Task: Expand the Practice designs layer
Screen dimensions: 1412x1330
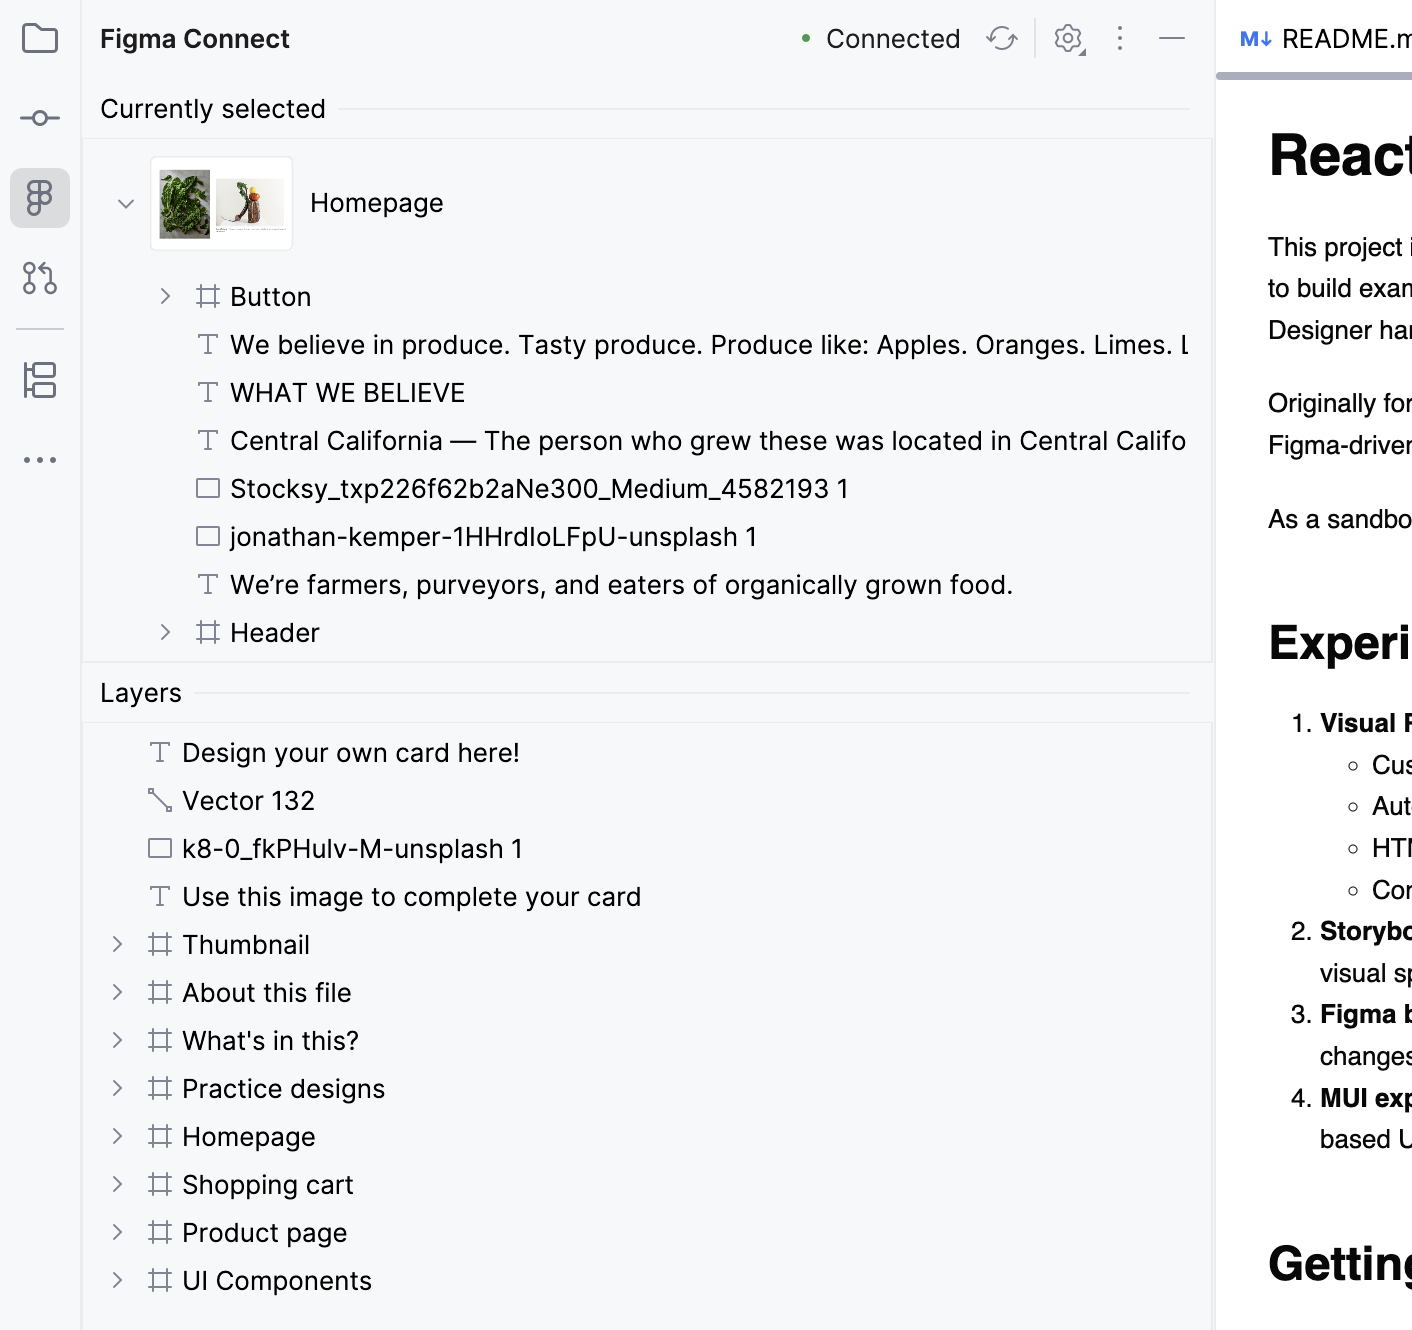Action: pos(117,1088)
